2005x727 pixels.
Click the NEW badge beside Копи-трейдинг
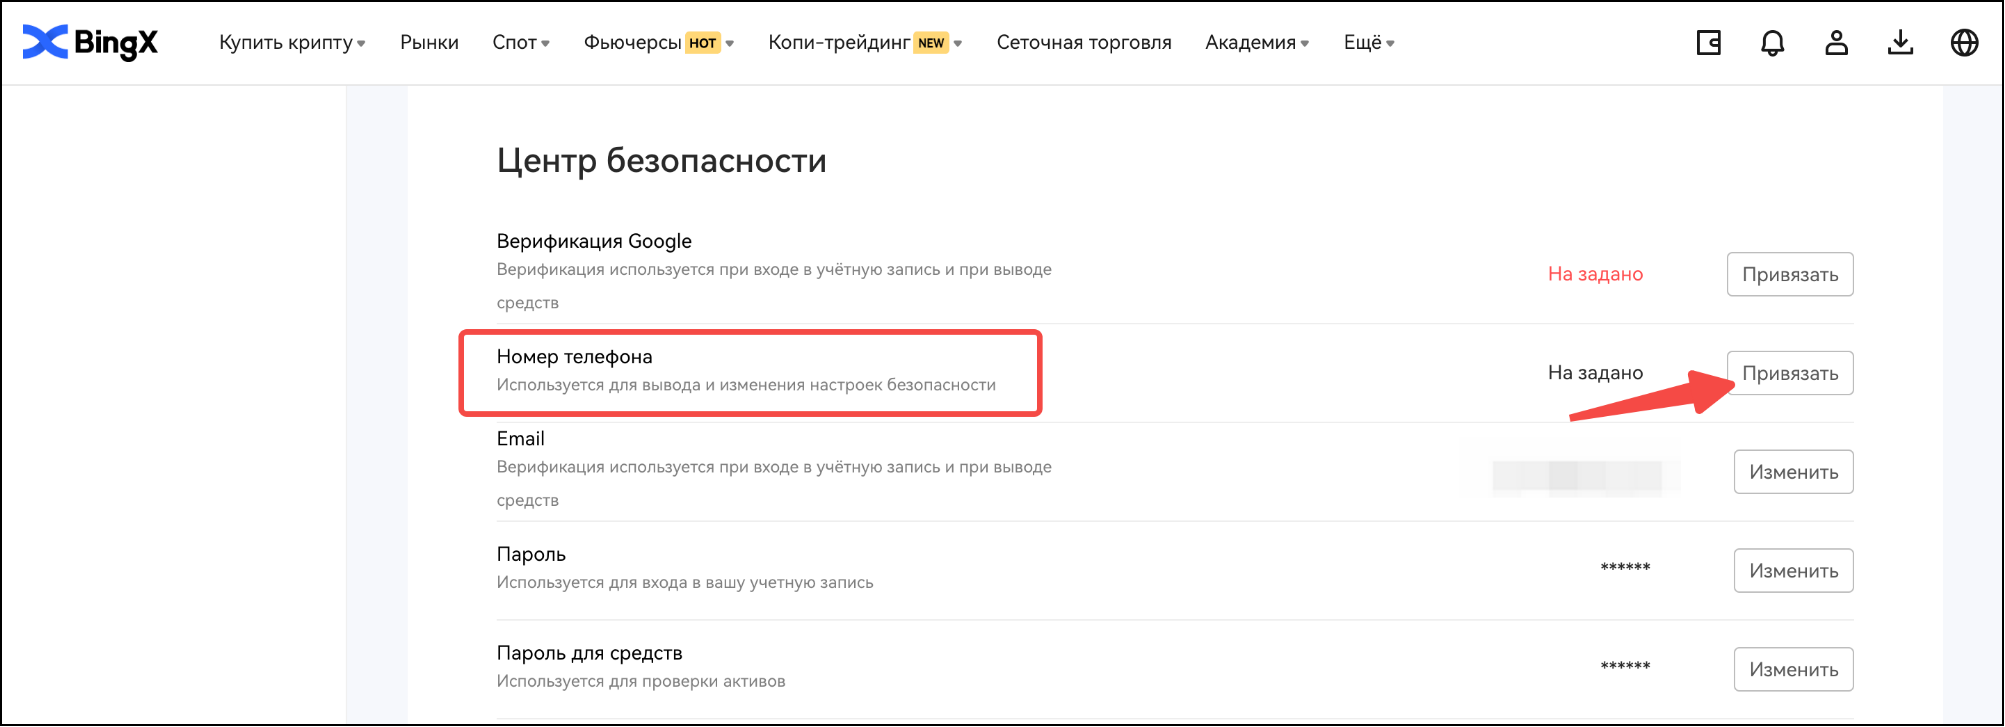click(x=931, y=43)
